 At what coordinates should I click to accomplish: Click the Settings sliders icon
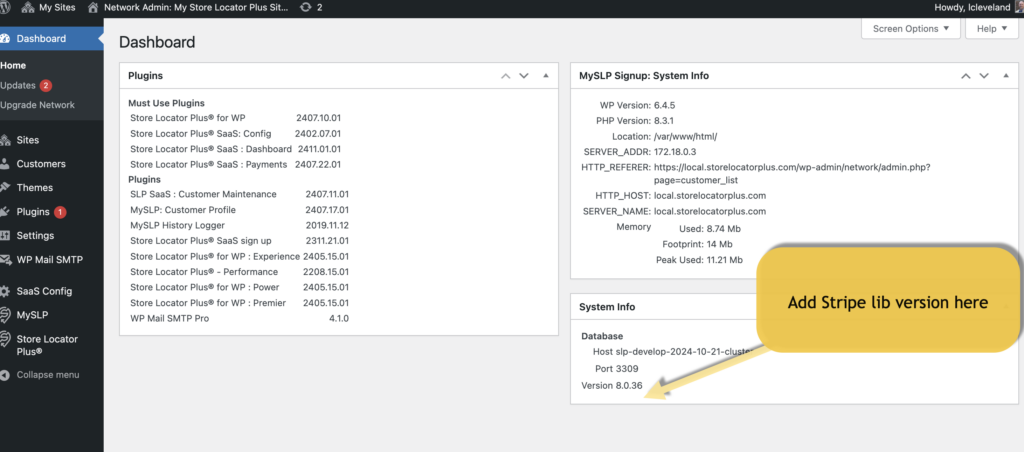pos(5,235)
